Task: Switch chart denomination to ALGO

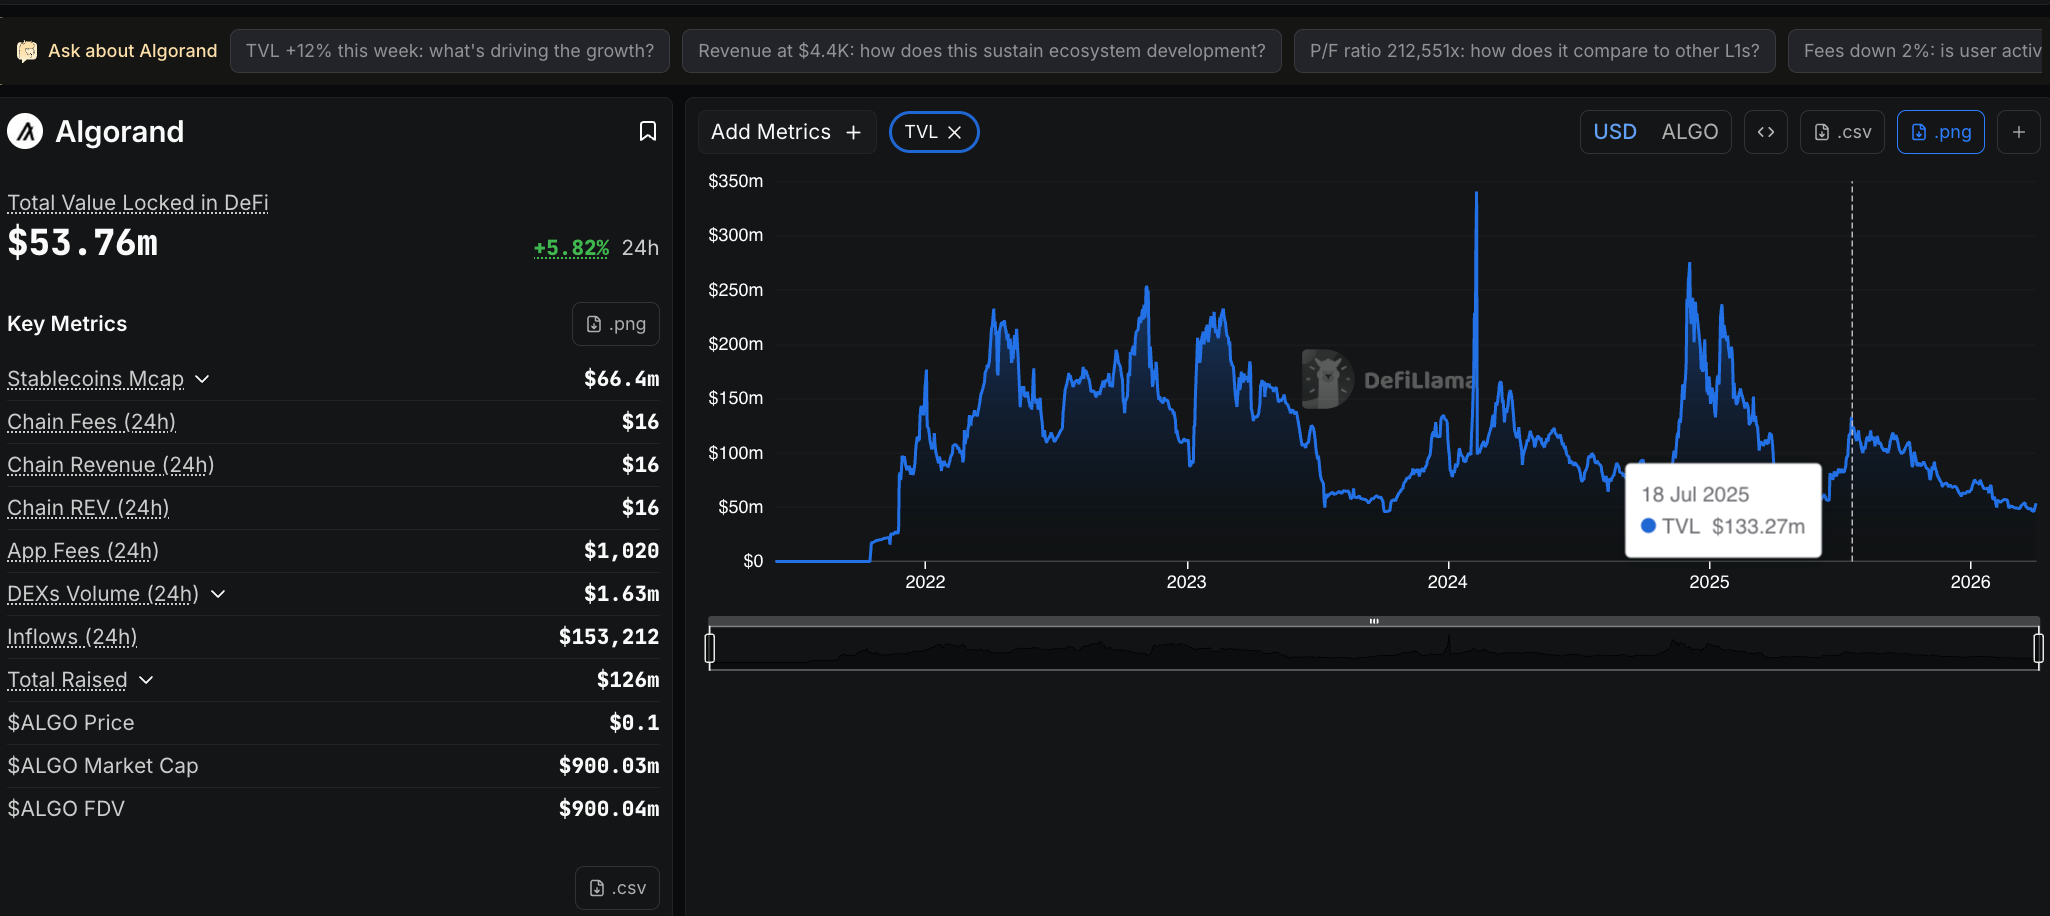Action: tap(1689, 132)
